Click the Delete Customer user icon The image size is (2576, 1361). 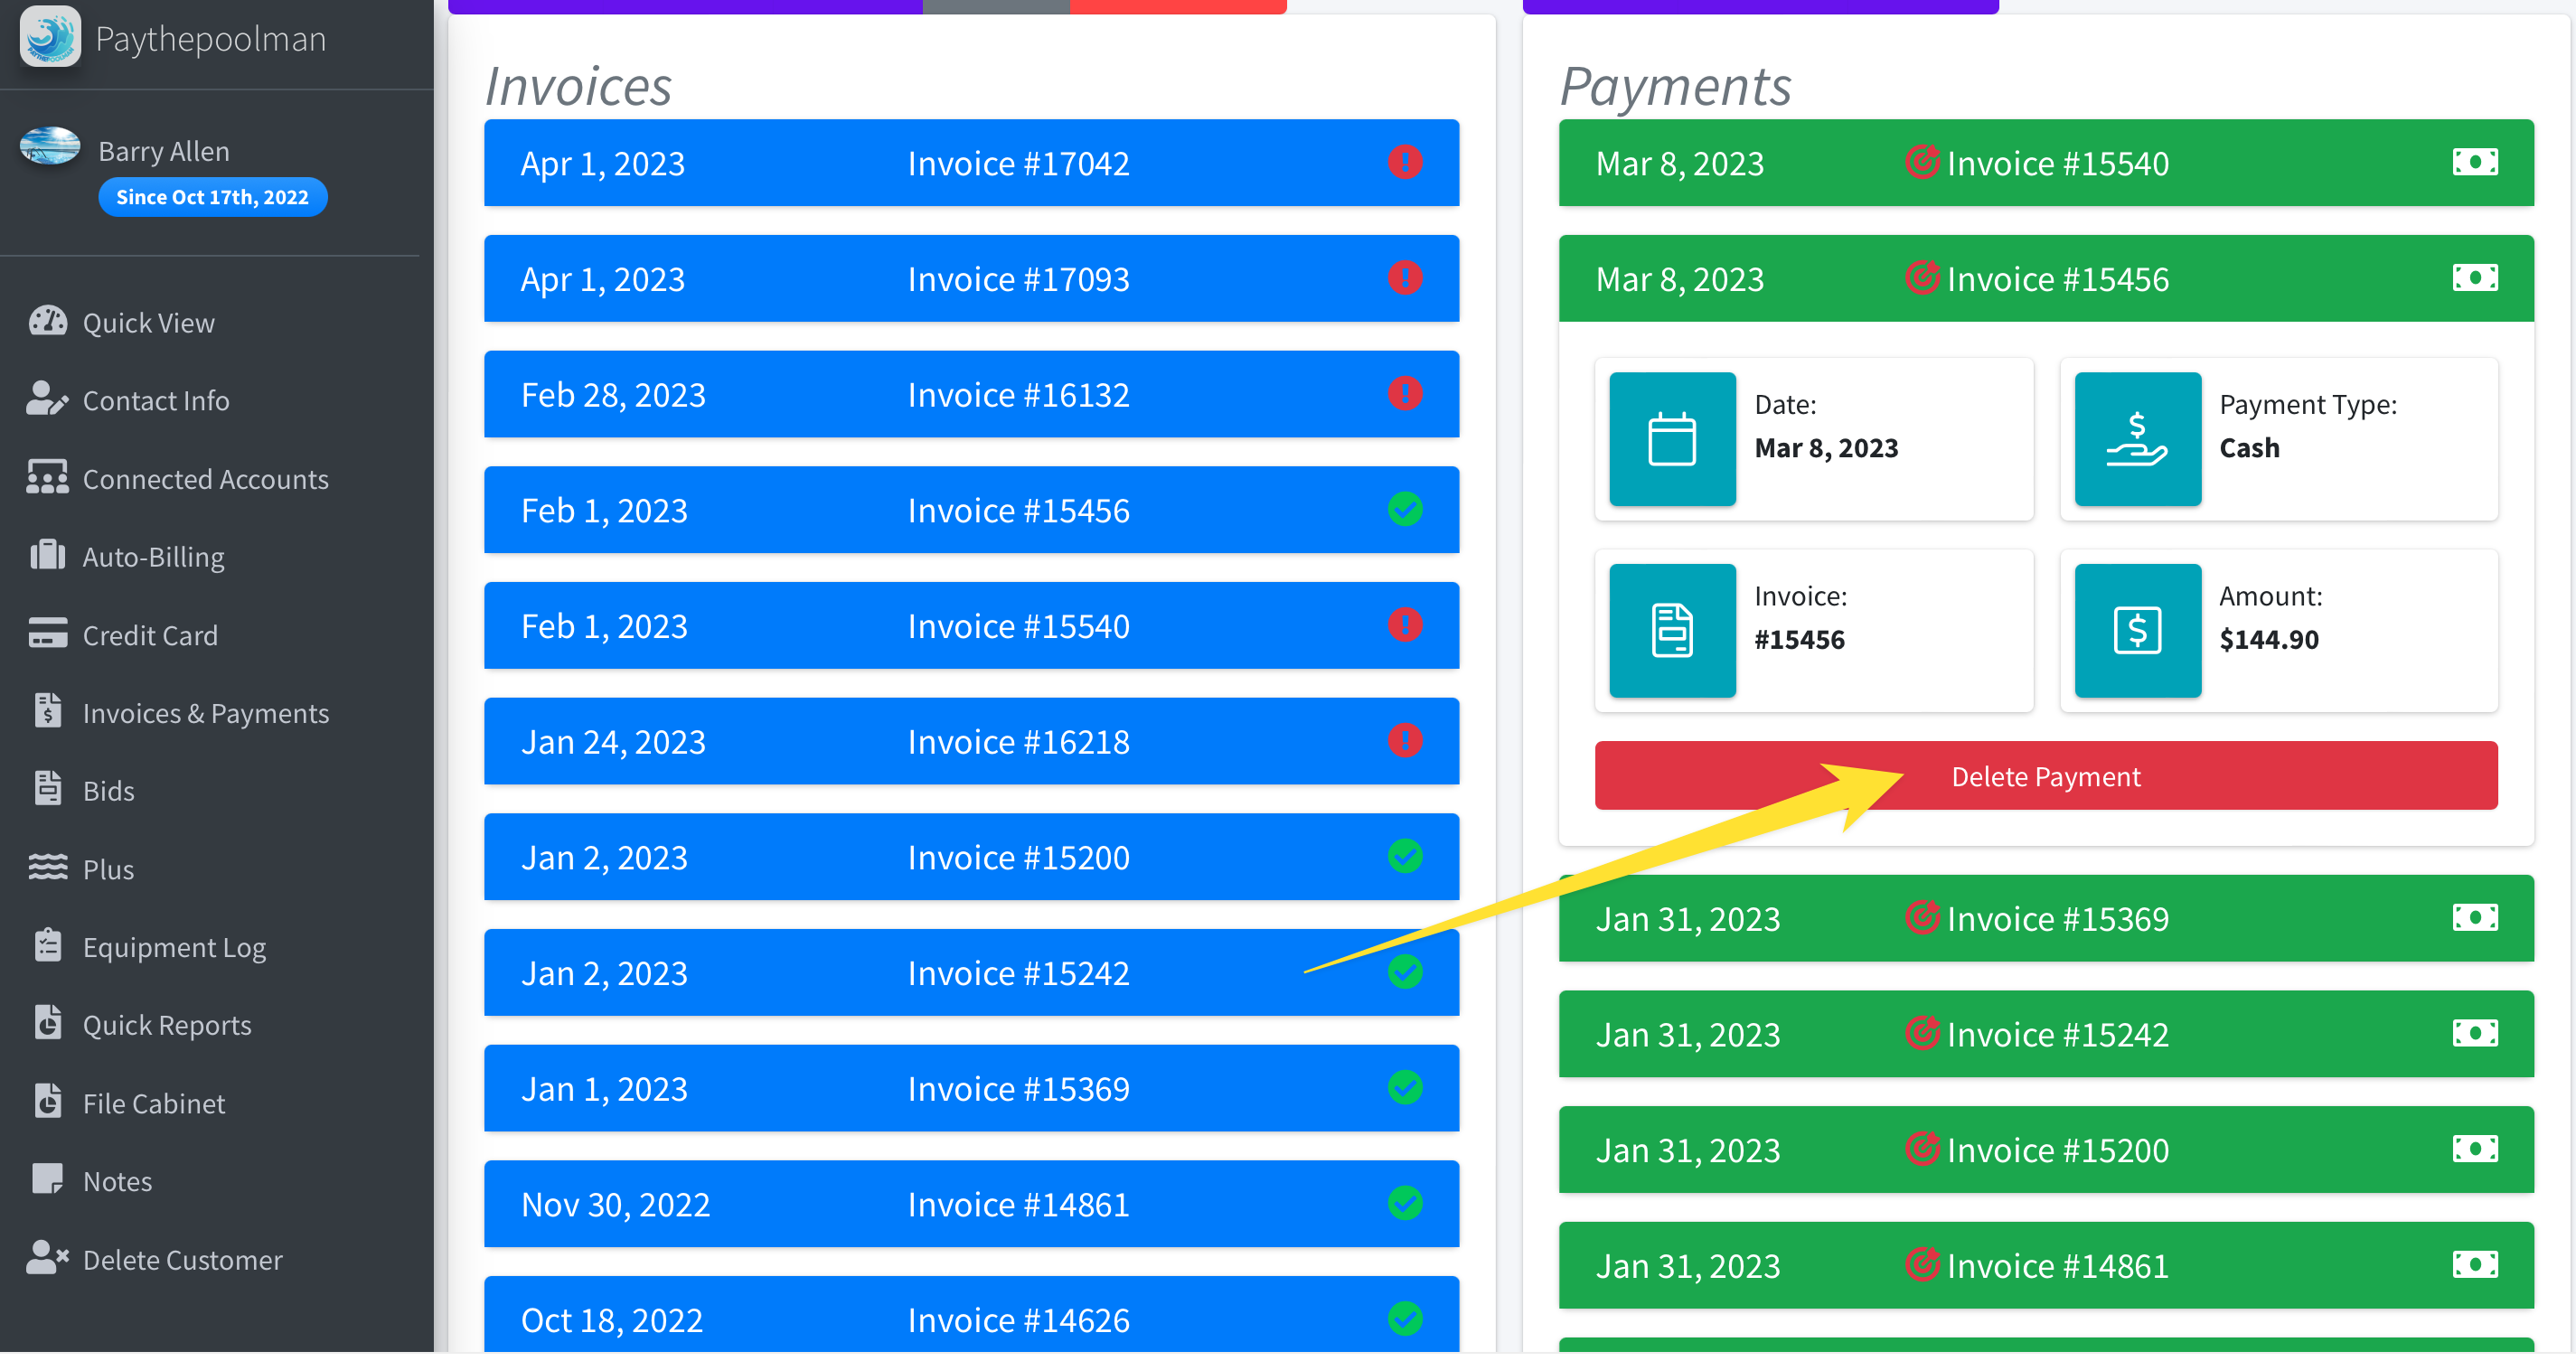click(47, 1260)
